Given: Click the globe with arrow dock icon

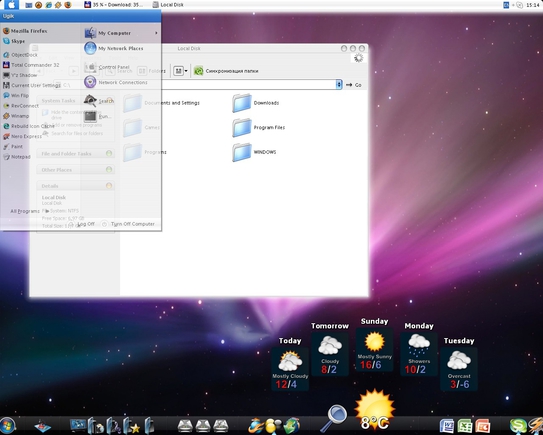Looking at the screenshot, I should (292, 426).
